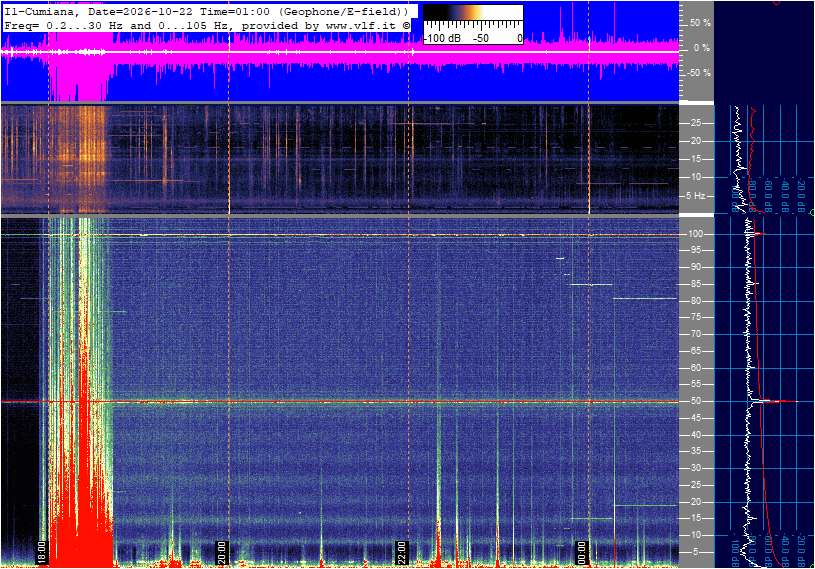The height and width of the screenshot is (569, 815).
Task: Click the -50 % amplitude scale label
Action: point(699,73)
